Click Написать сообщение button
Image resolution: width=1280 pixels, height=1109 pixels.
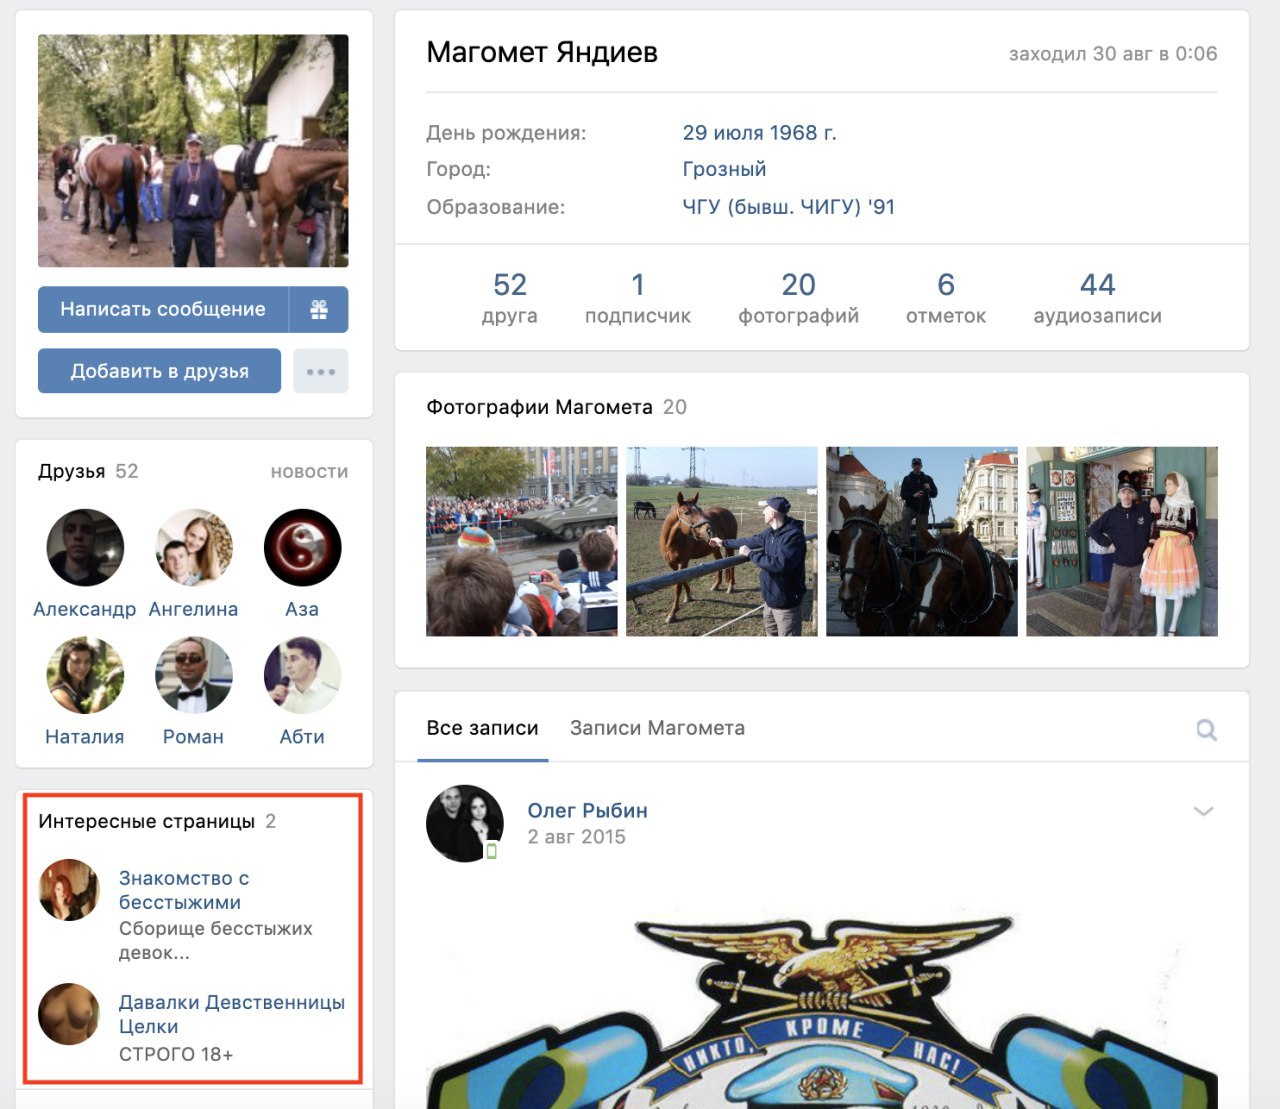(x=163, y=309)
